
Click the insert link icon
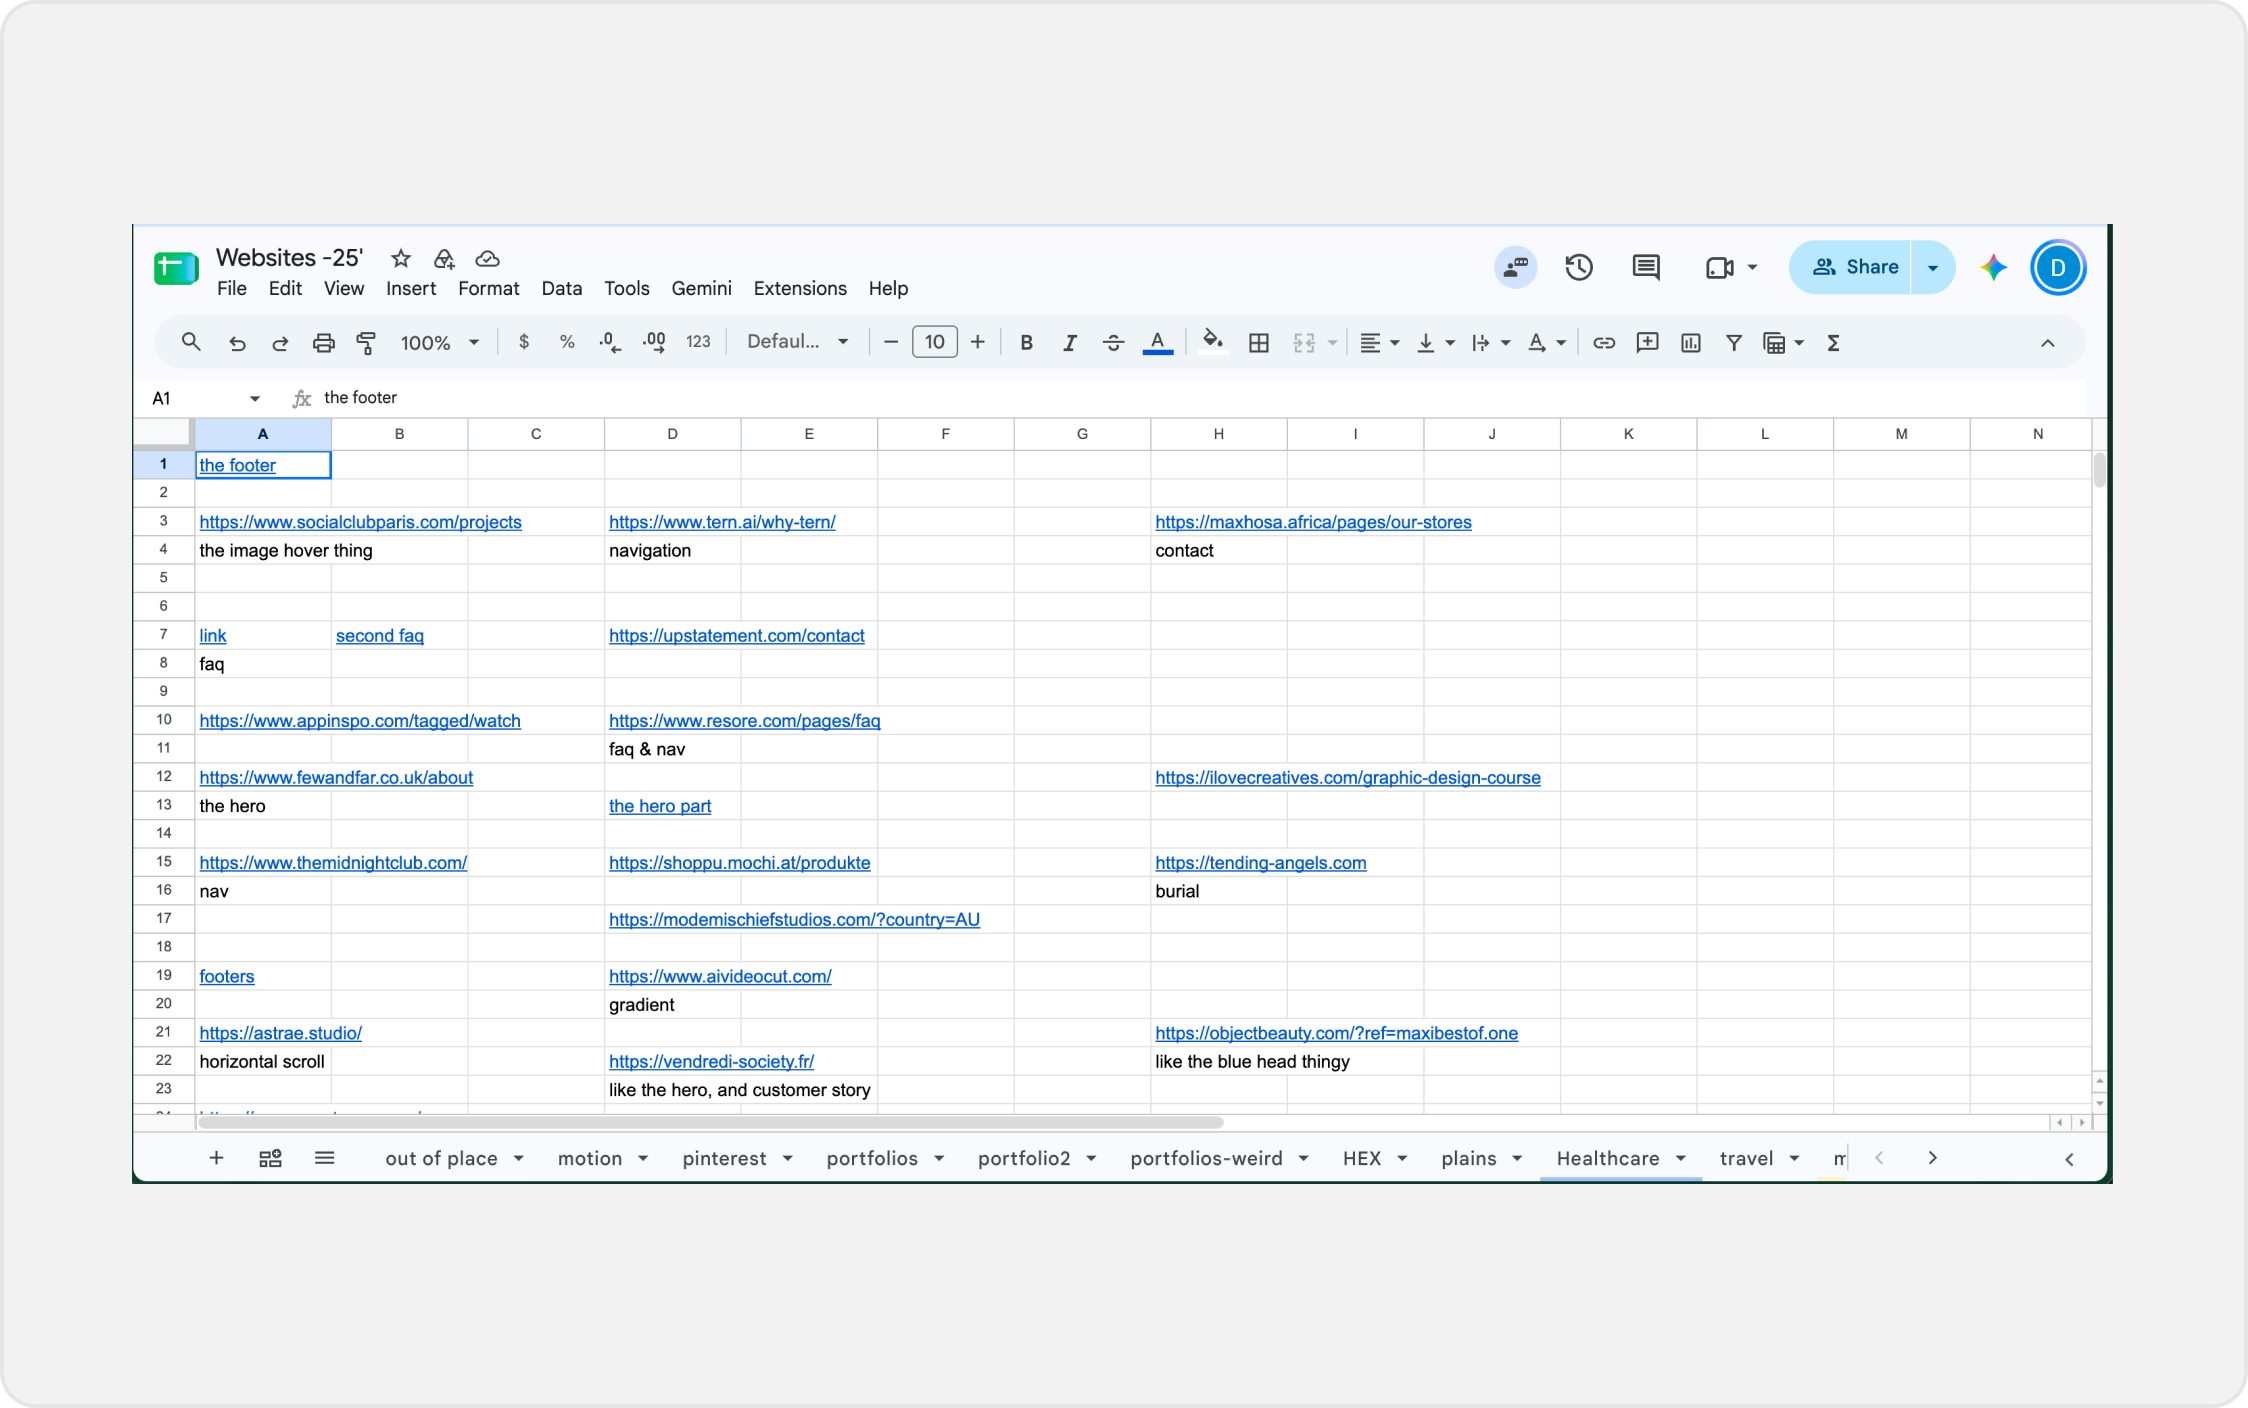click(1604, 343)
